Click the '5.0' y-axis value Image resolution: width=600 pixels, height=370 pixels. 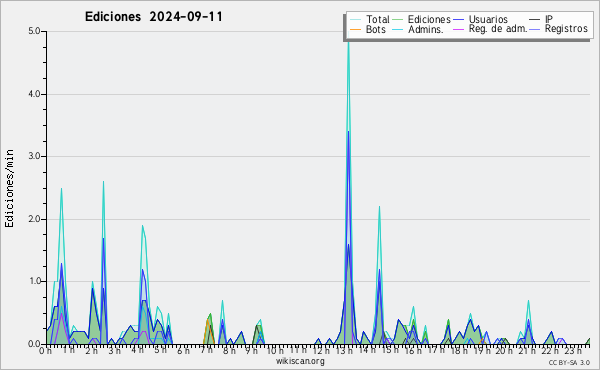[34, 31]
